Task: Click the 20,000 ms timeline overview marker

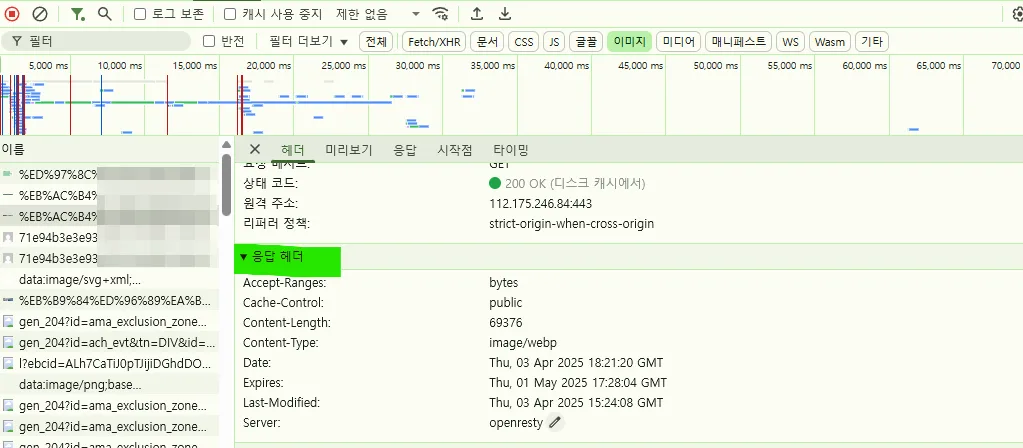Action: click(268, 65)
